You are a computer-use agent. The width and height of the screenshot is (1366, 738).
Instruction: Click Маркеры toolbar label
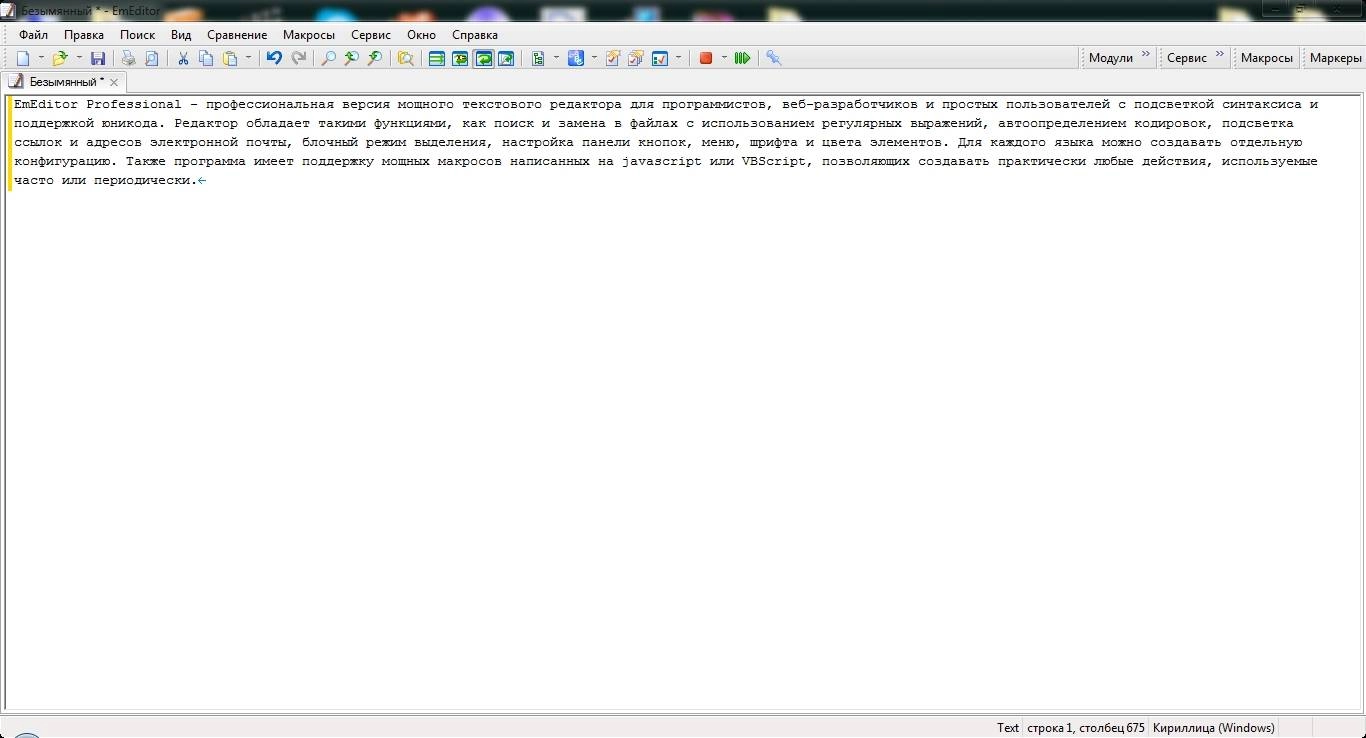1336,58
